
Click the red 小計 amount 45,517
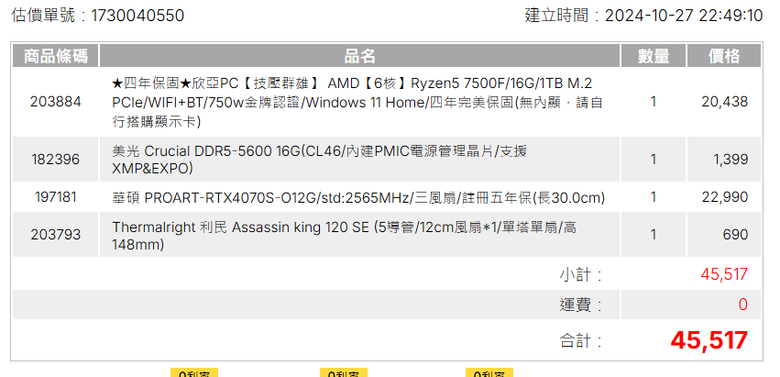(724, 274)
